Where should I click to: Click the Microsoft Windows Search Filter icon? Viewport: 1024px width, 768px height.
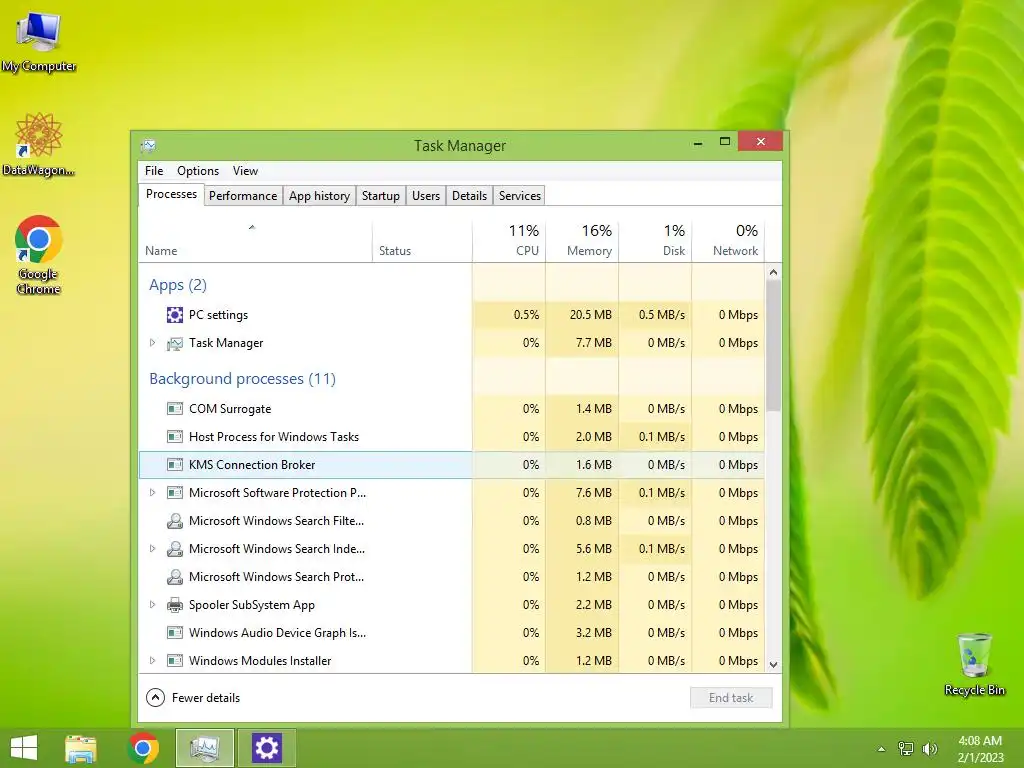coord(174,521)
